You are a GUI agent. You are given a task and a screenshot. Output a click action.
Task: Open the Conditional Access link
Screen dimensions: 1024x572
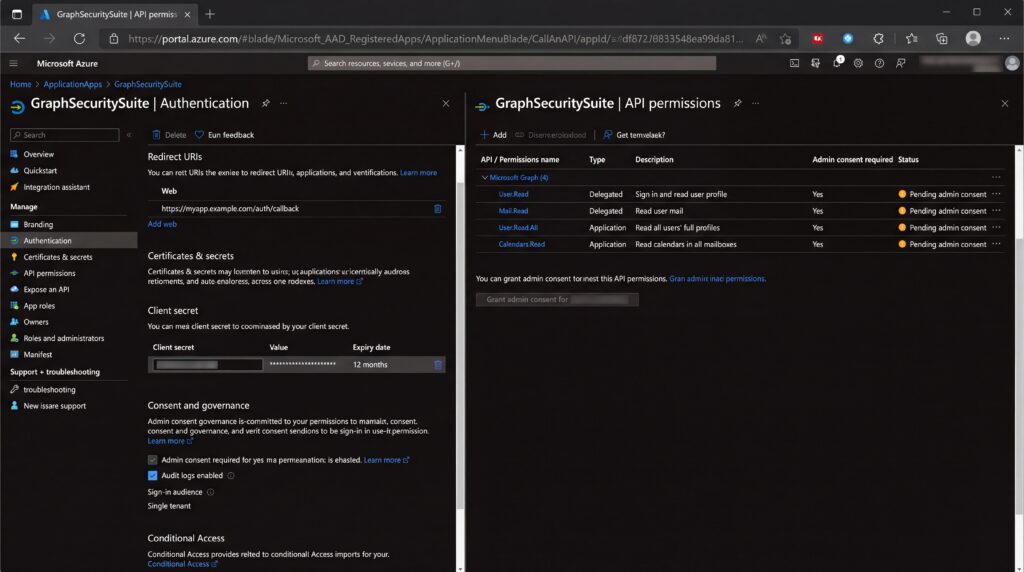tap(182, 564)
